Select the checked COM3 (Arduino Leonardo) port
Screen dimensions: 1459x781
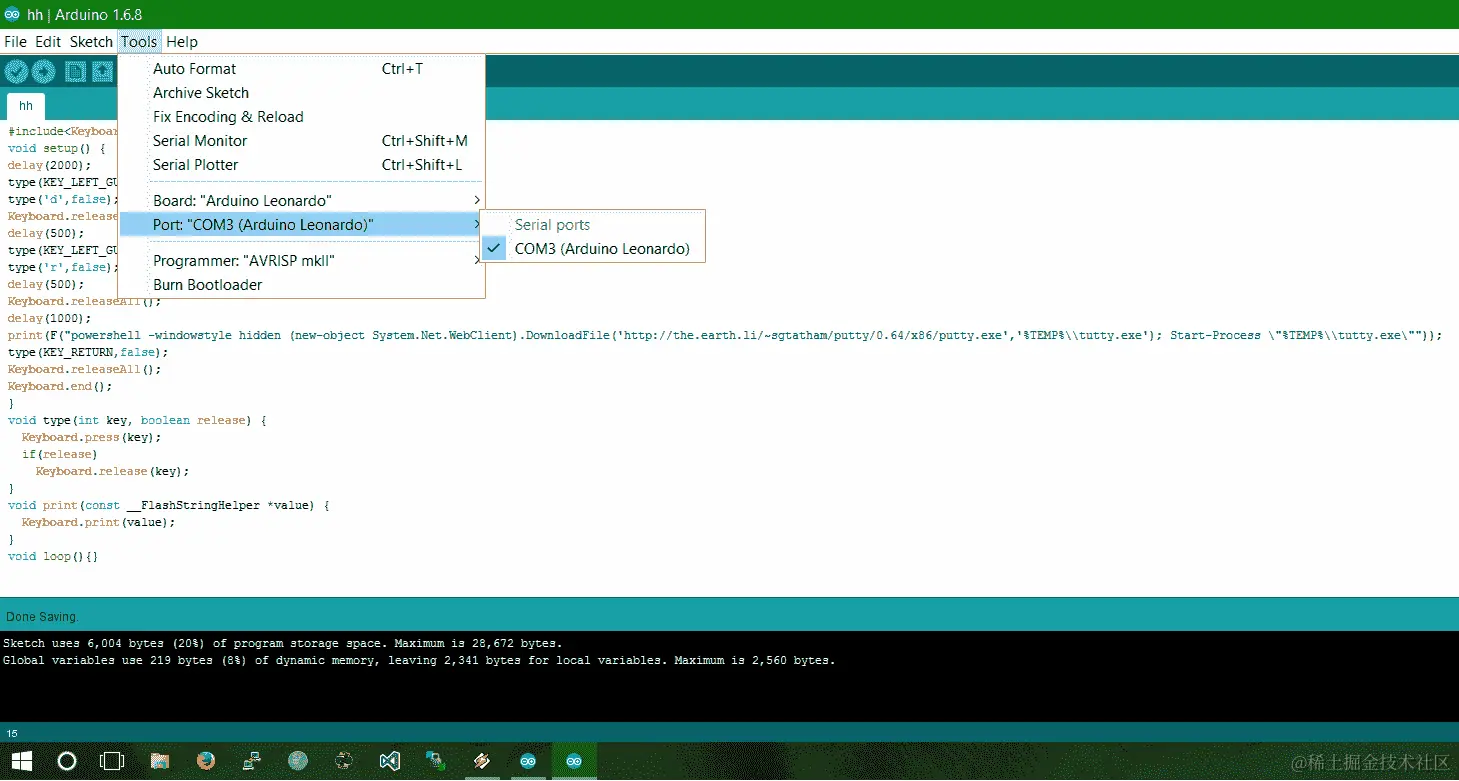click(x=593, y=249)
